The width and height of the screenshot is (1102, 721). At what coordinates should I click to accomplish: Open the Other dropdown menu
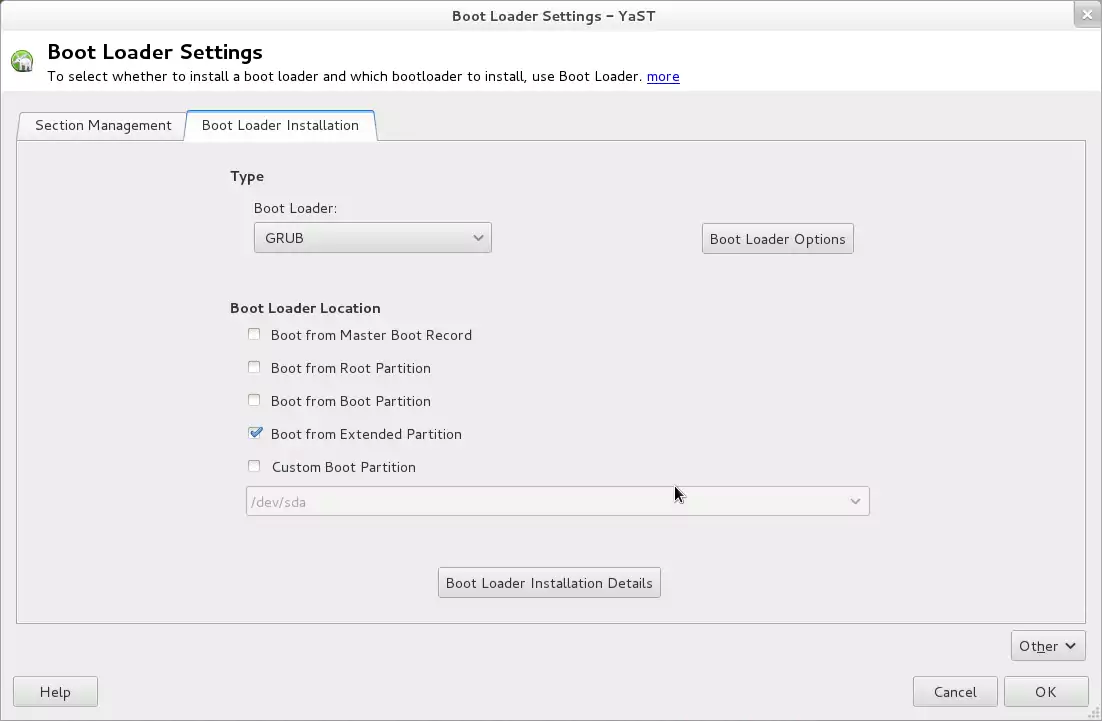coord(1047,646)
